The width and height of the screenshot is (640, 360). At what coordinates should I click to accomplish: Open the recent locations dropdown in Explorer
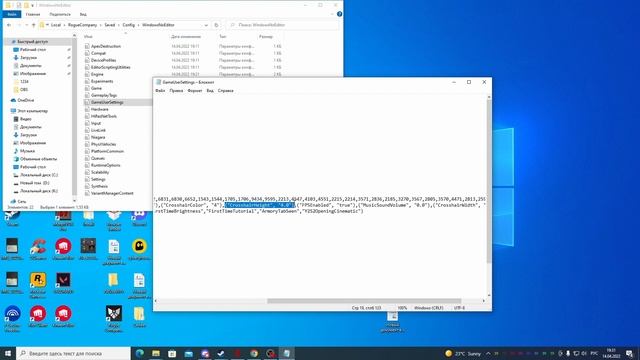coord(27,25)
